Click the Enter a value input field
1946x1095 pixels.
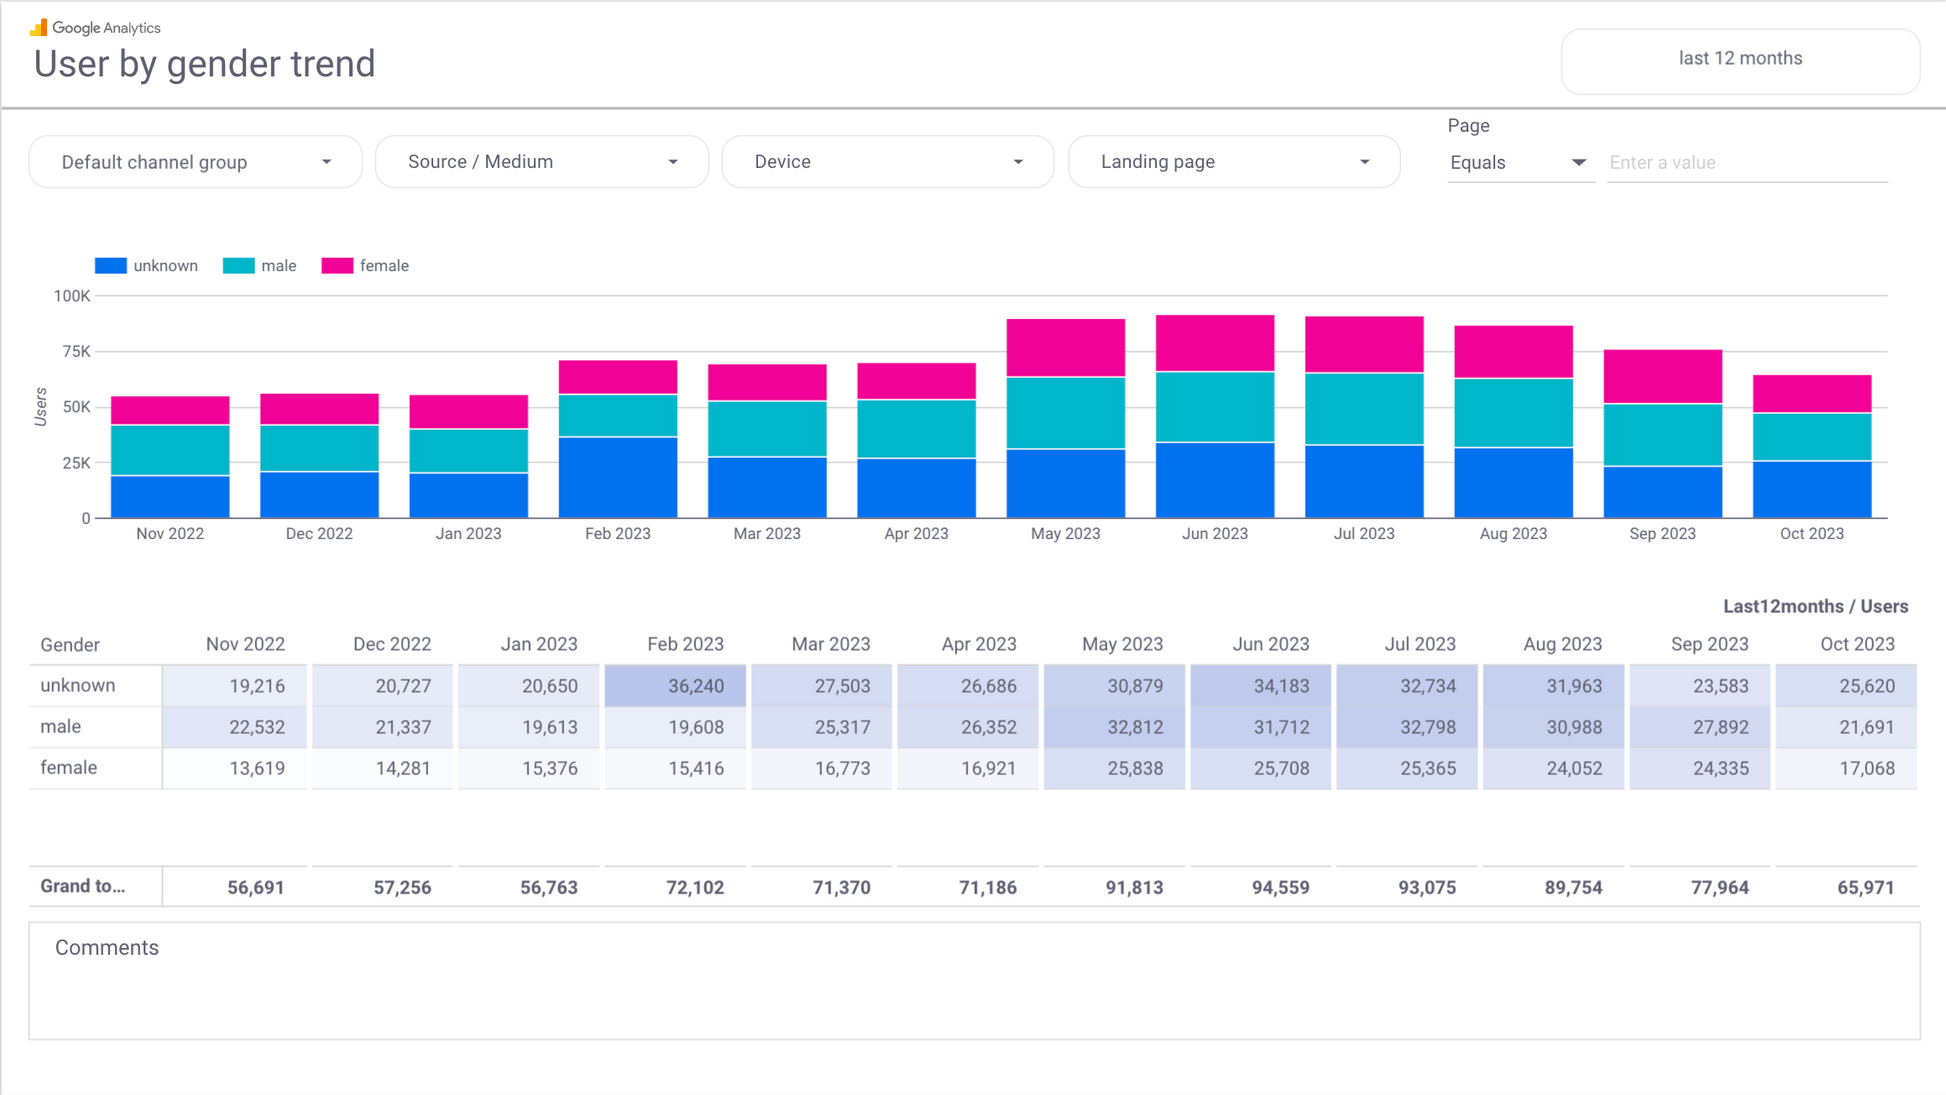point(1746,163)
